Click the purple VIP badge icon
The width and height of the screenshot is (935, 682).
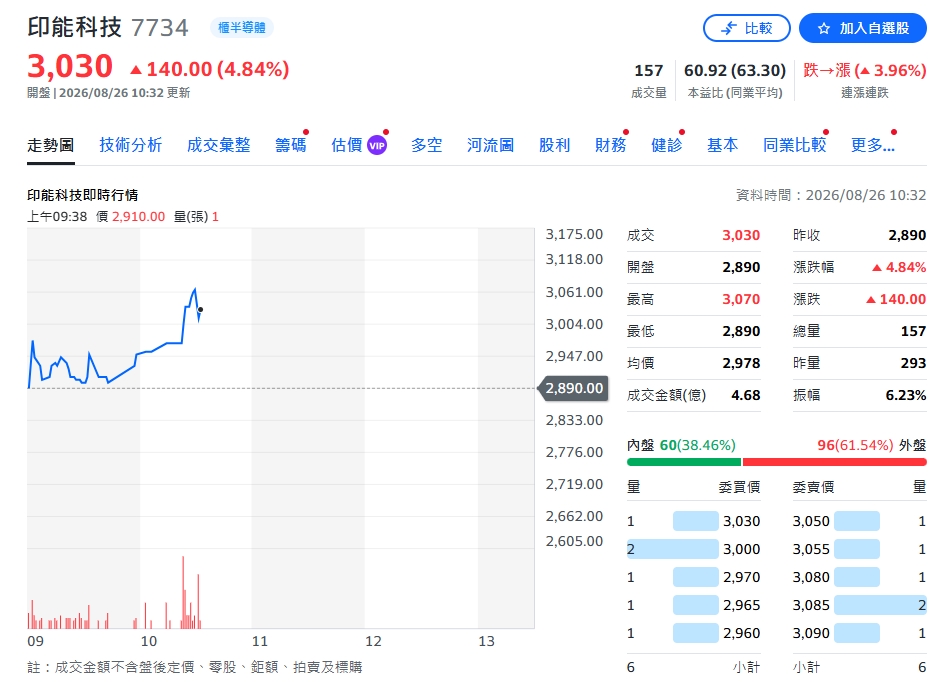pos(377,145)
